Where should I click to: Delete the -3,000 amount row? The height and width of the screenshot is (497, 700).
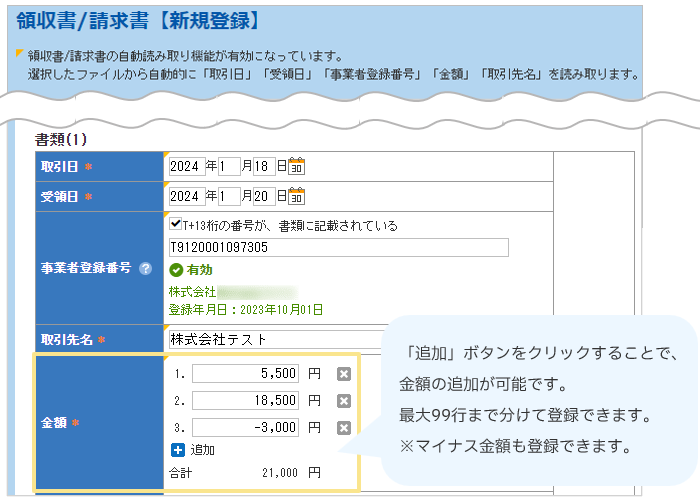[x=344, y=428]
